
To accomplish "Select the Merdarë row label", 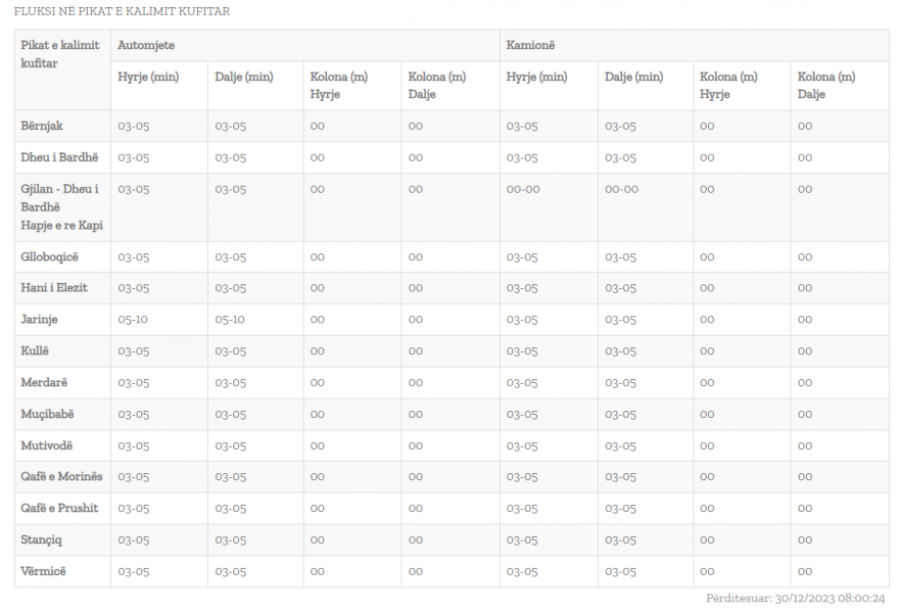I will [44, 382].
